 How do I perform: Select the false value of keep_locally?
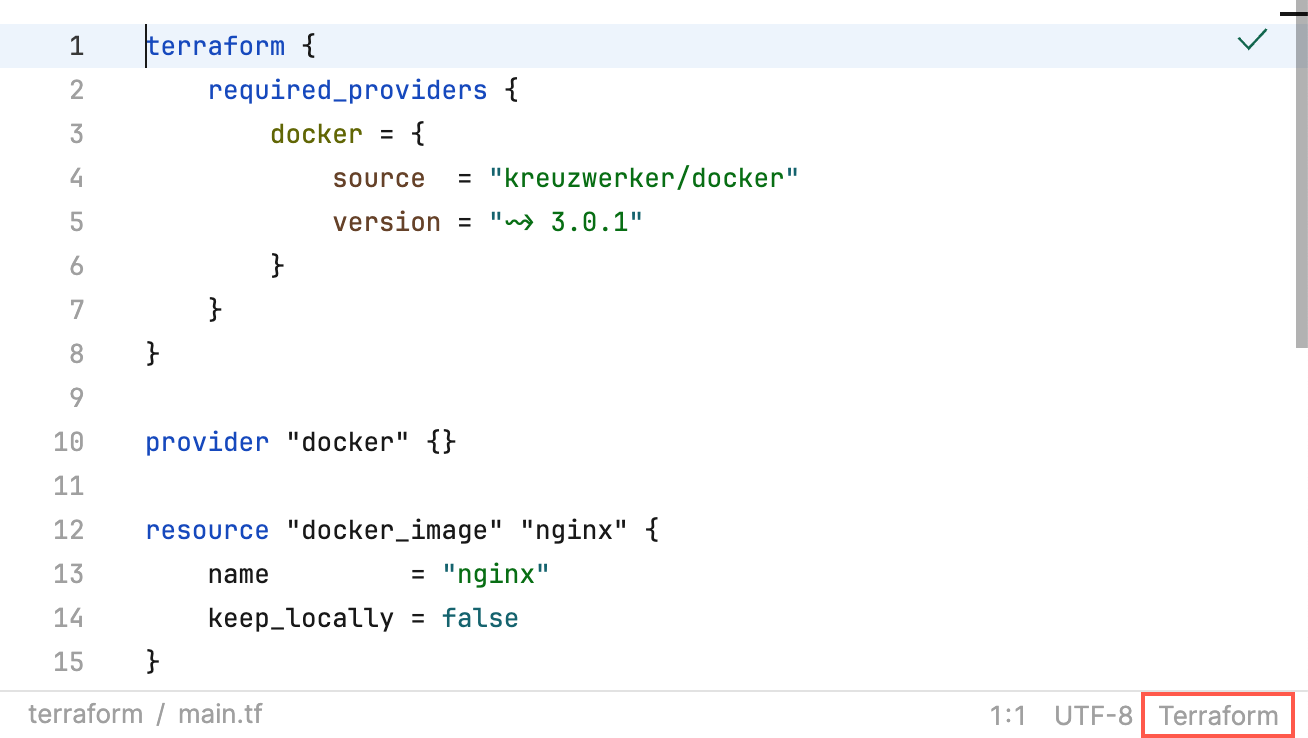(x=480, y=617)
